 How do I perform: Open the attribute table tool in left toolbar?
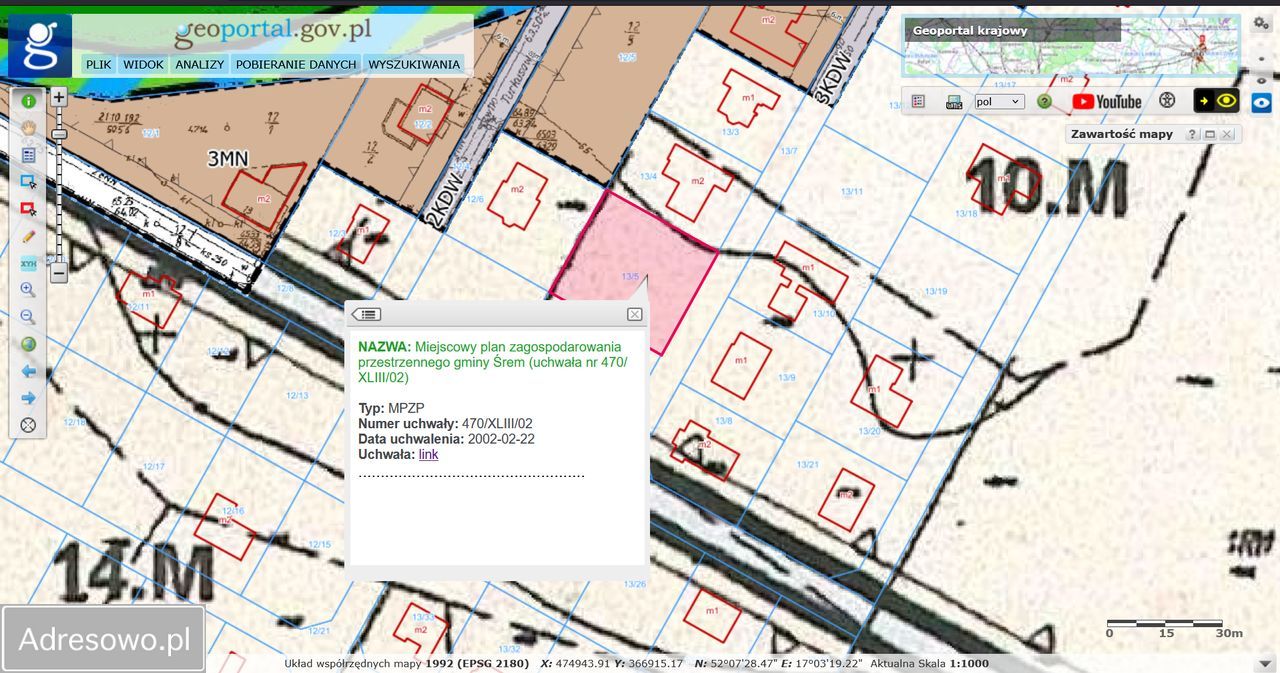pyautogui.click(x=28, y=155)
